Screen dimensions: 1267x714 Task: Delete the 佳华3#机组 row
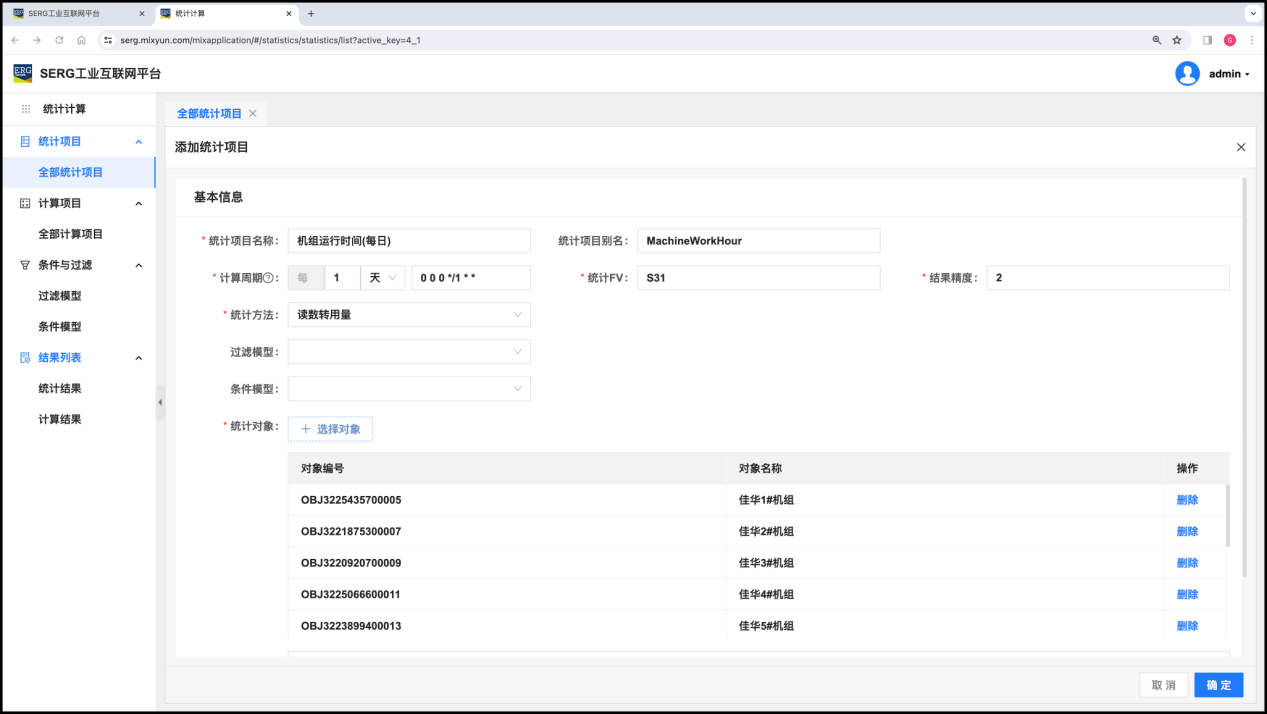[1187, 563]
